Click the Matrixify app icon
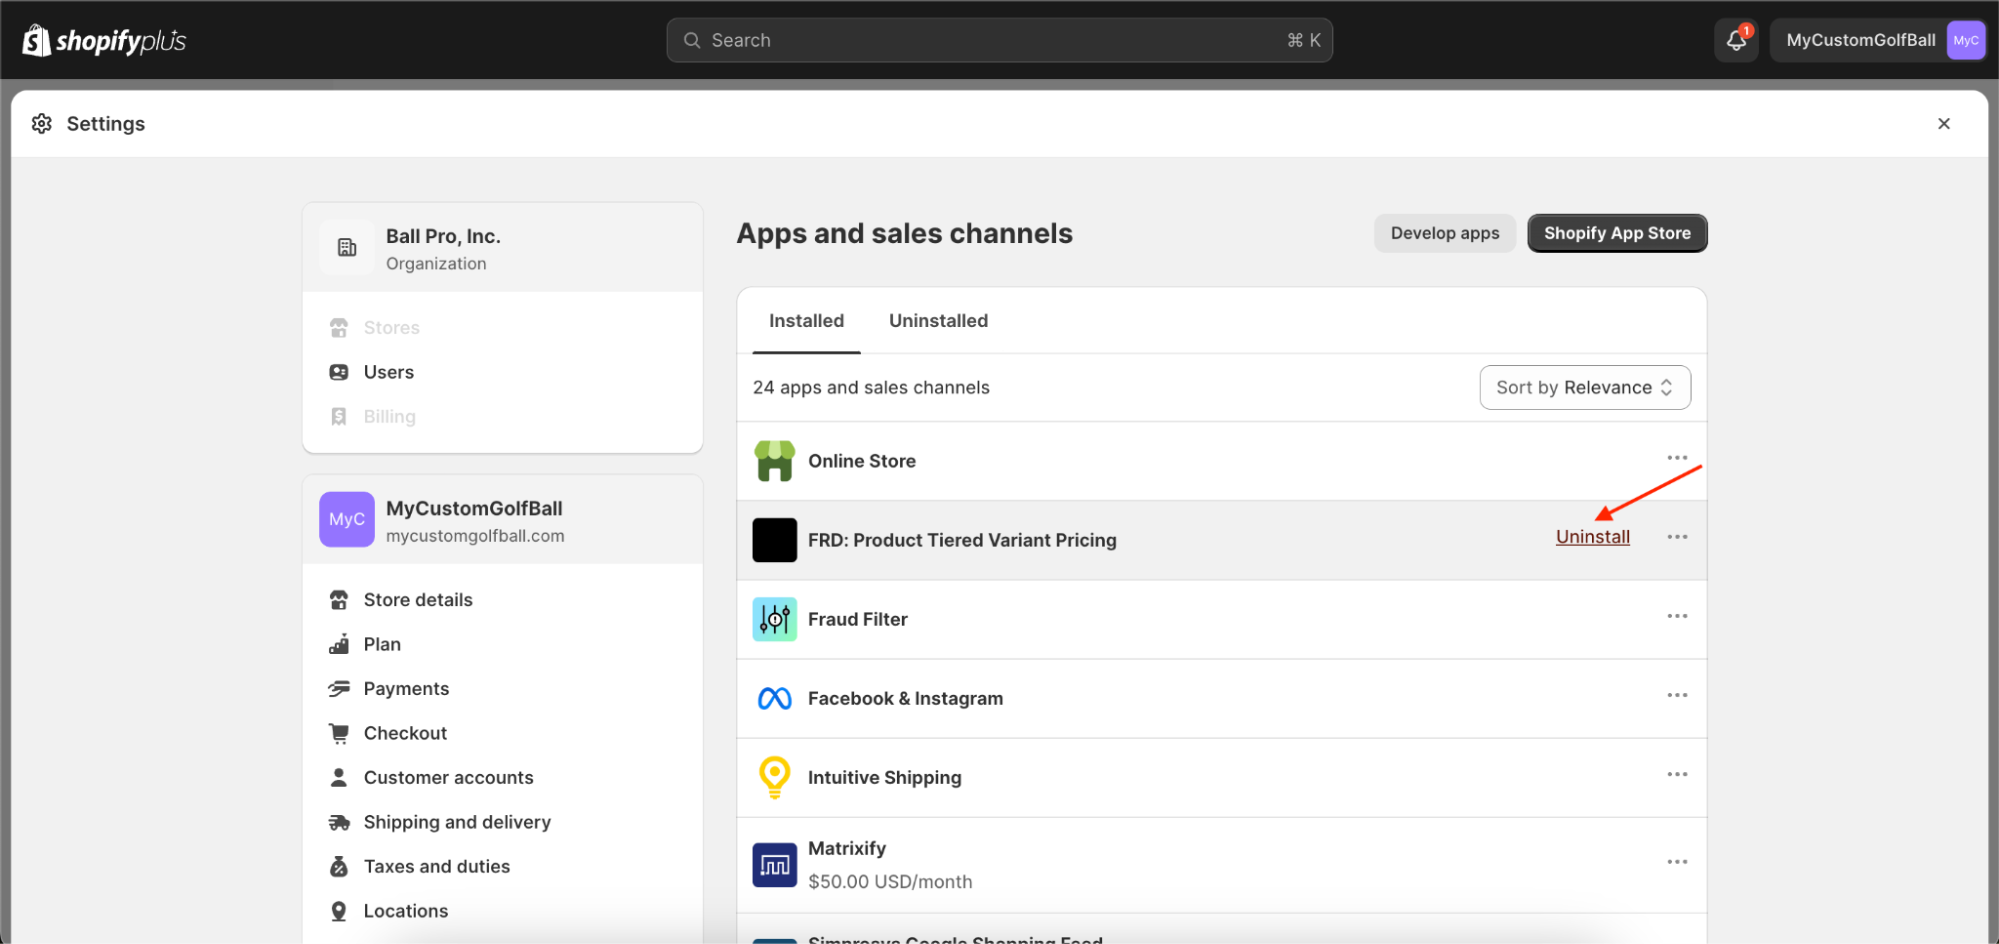The width and height of the screenshot is (1999, 944). click(x=774, y=864)
